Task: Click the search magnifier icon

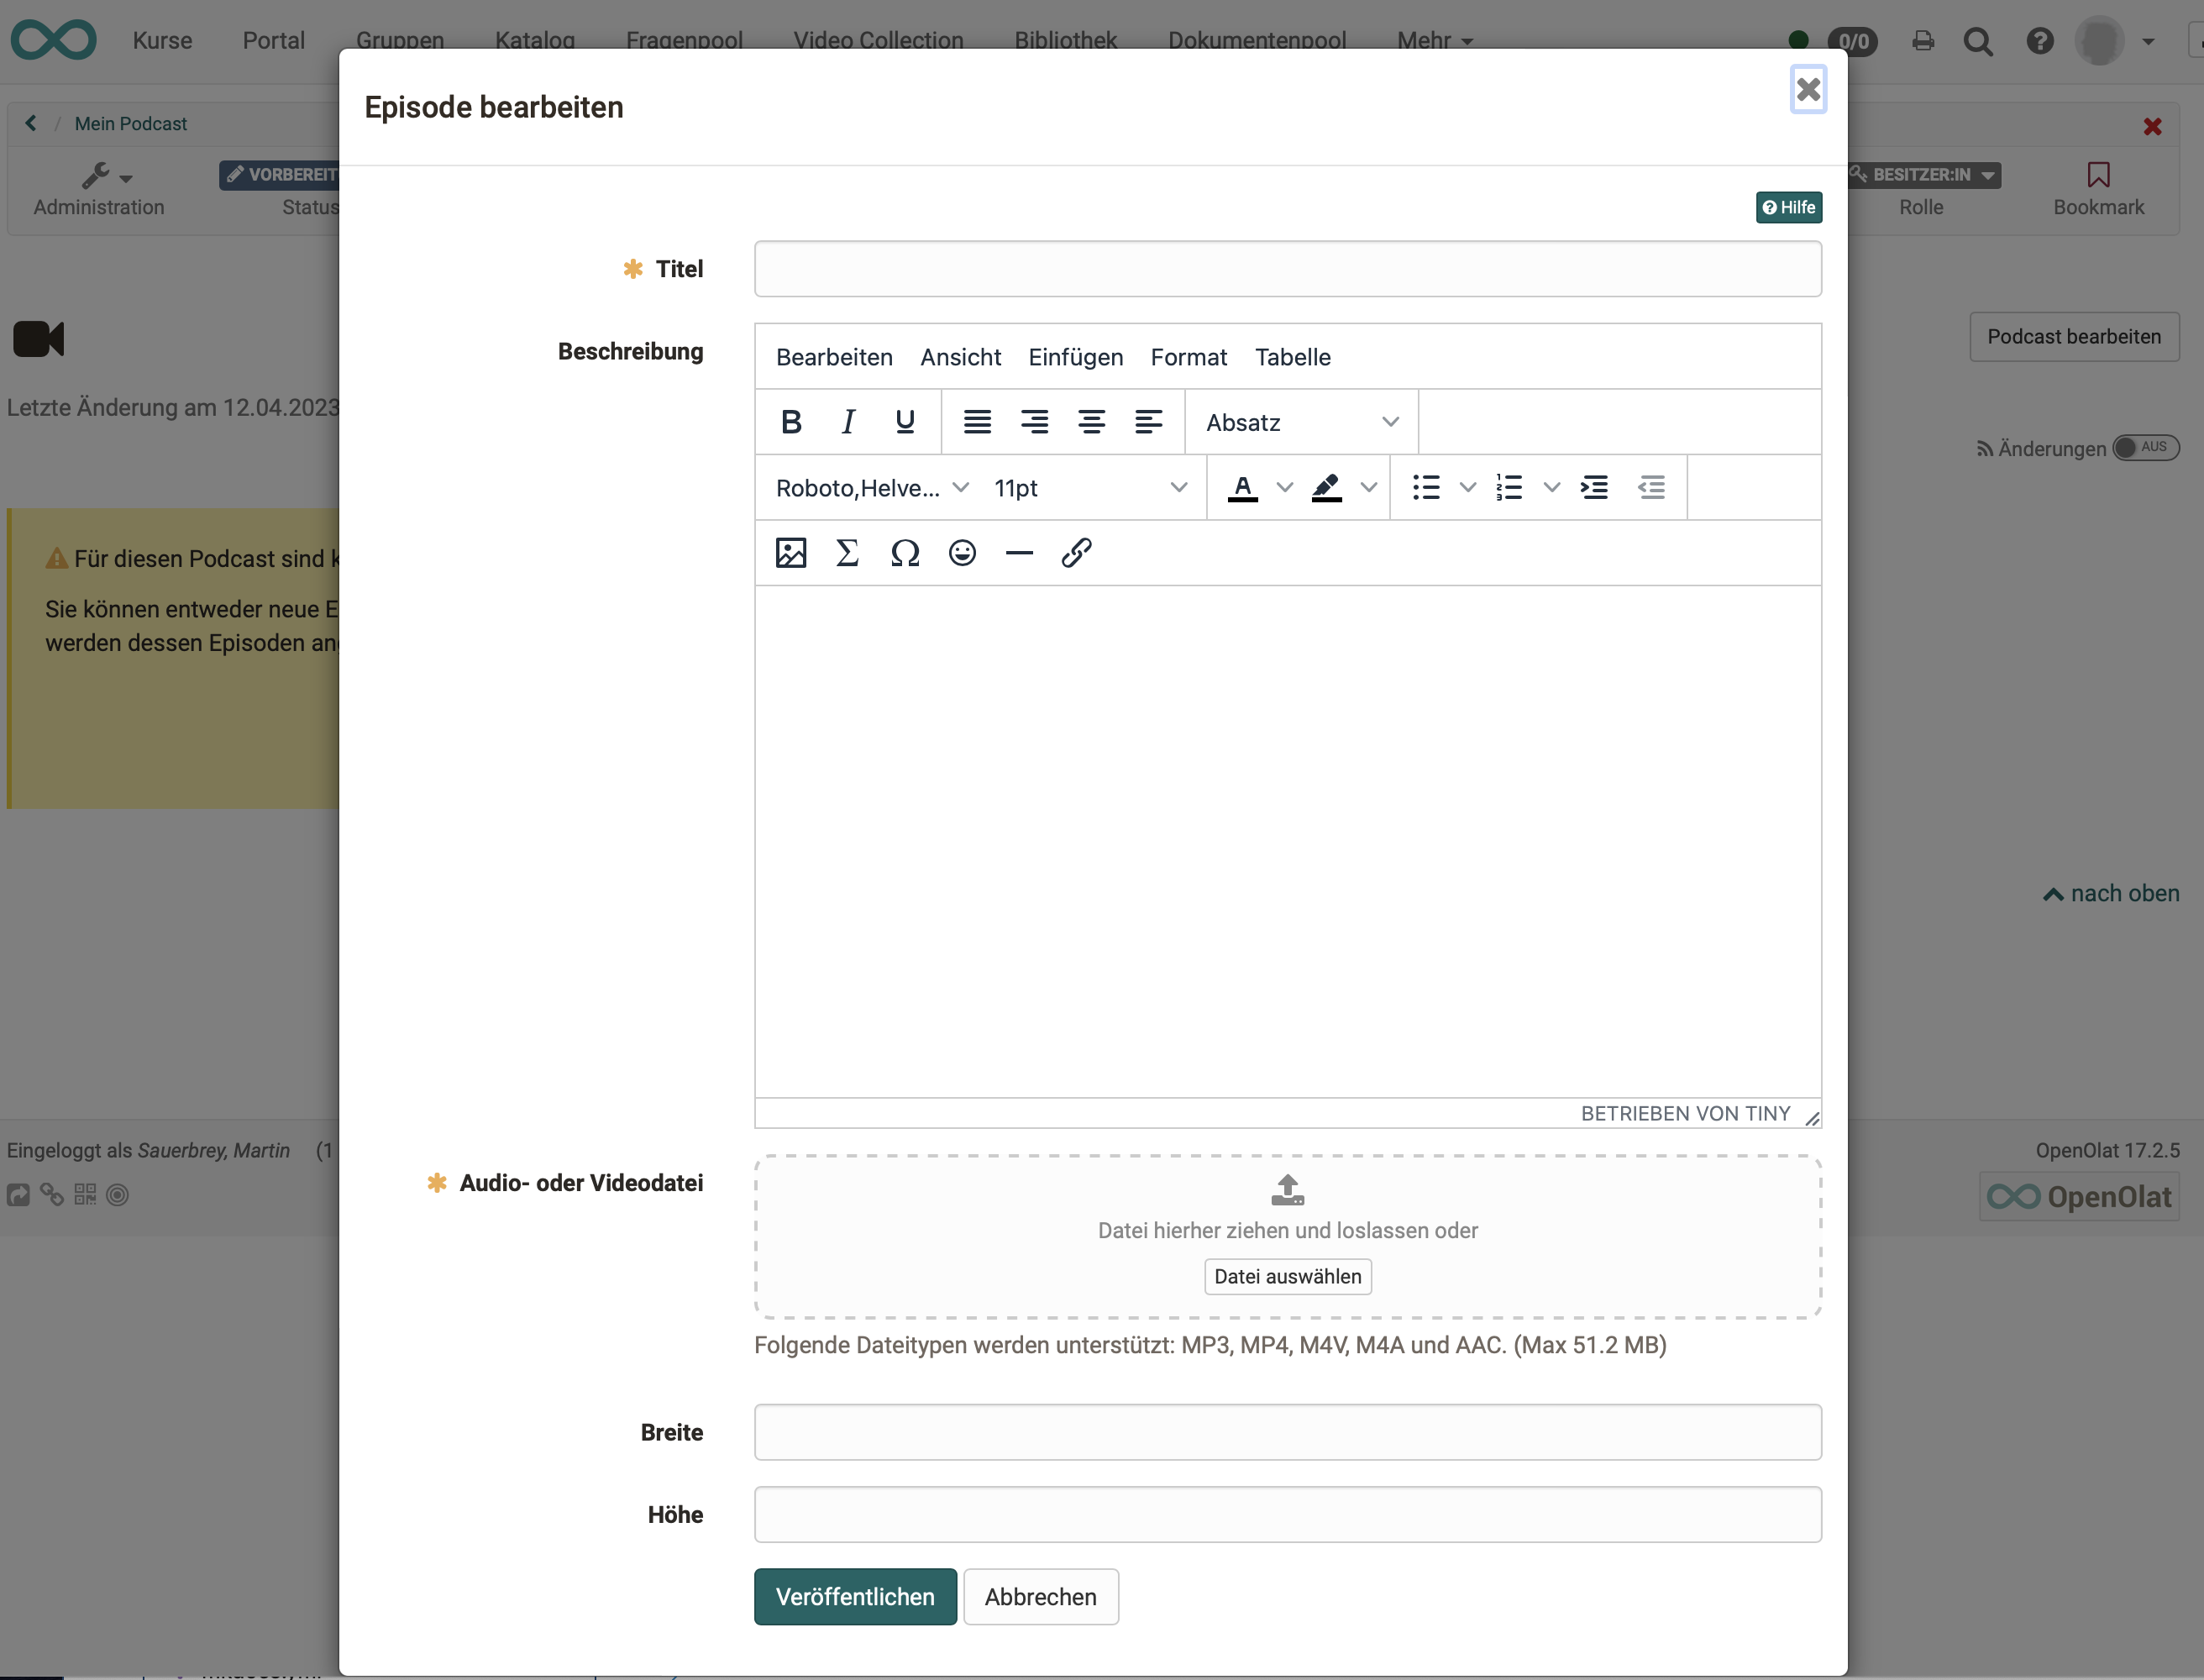Action: [1977, 42]
